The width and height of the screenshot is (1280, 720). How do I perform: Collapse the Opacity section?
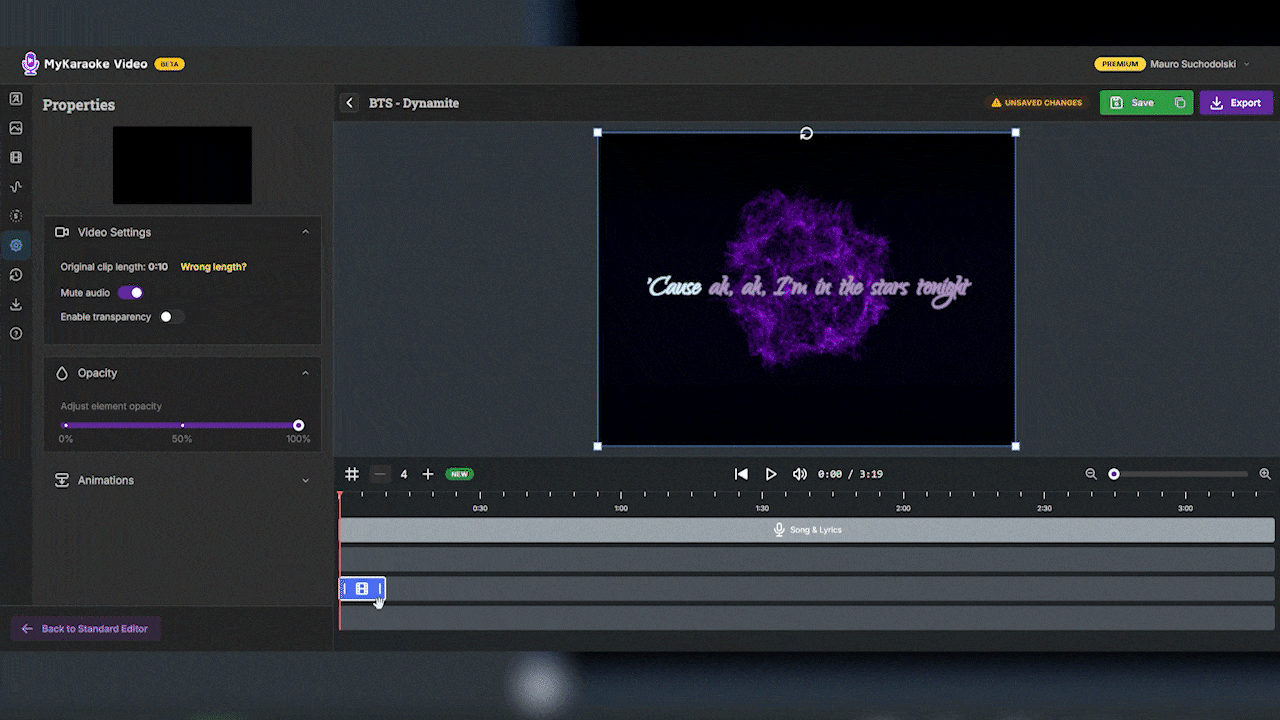pyautogui.click(x=305, y=373)
